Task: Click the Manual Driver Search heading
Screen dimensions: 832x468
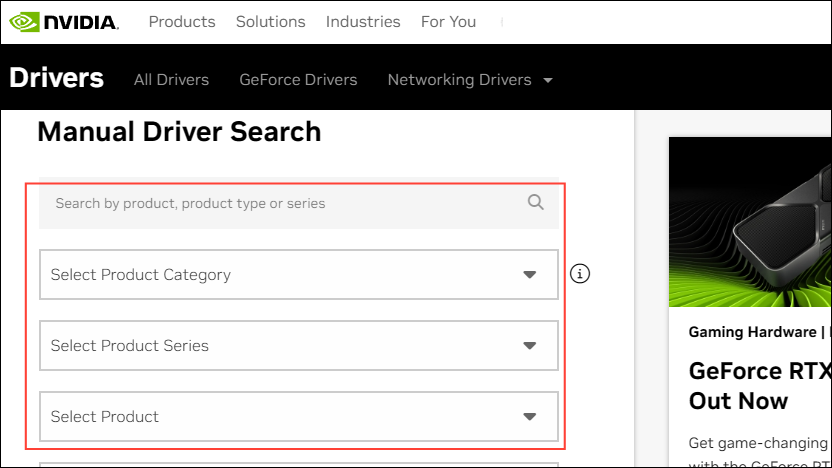Action: tap(179, 132)
